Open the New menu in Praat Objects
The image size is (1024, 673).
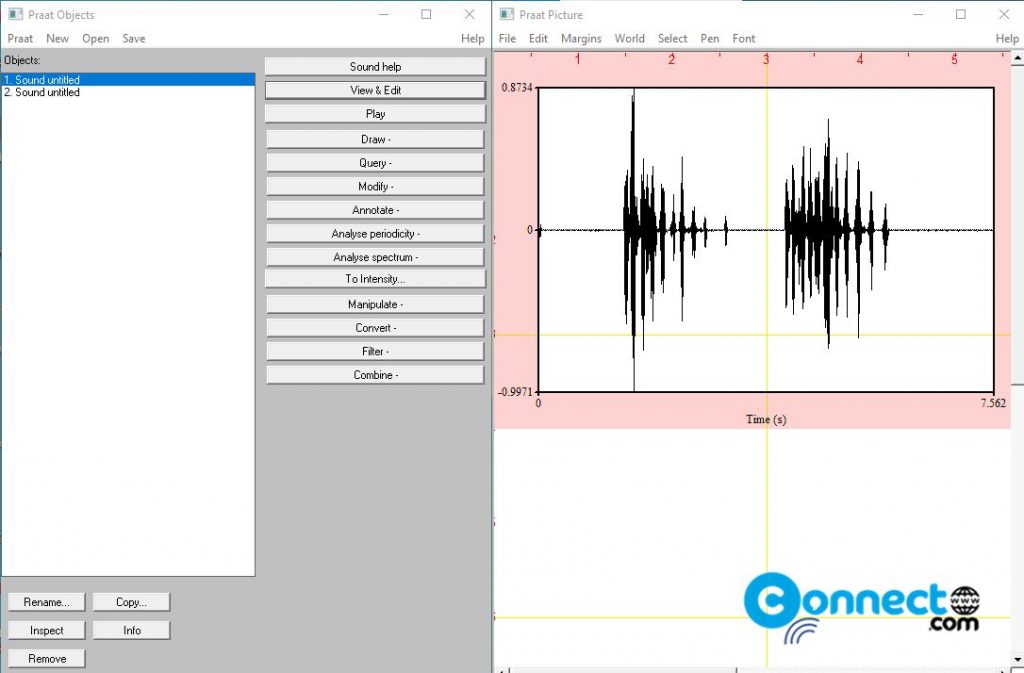(57, 38)
